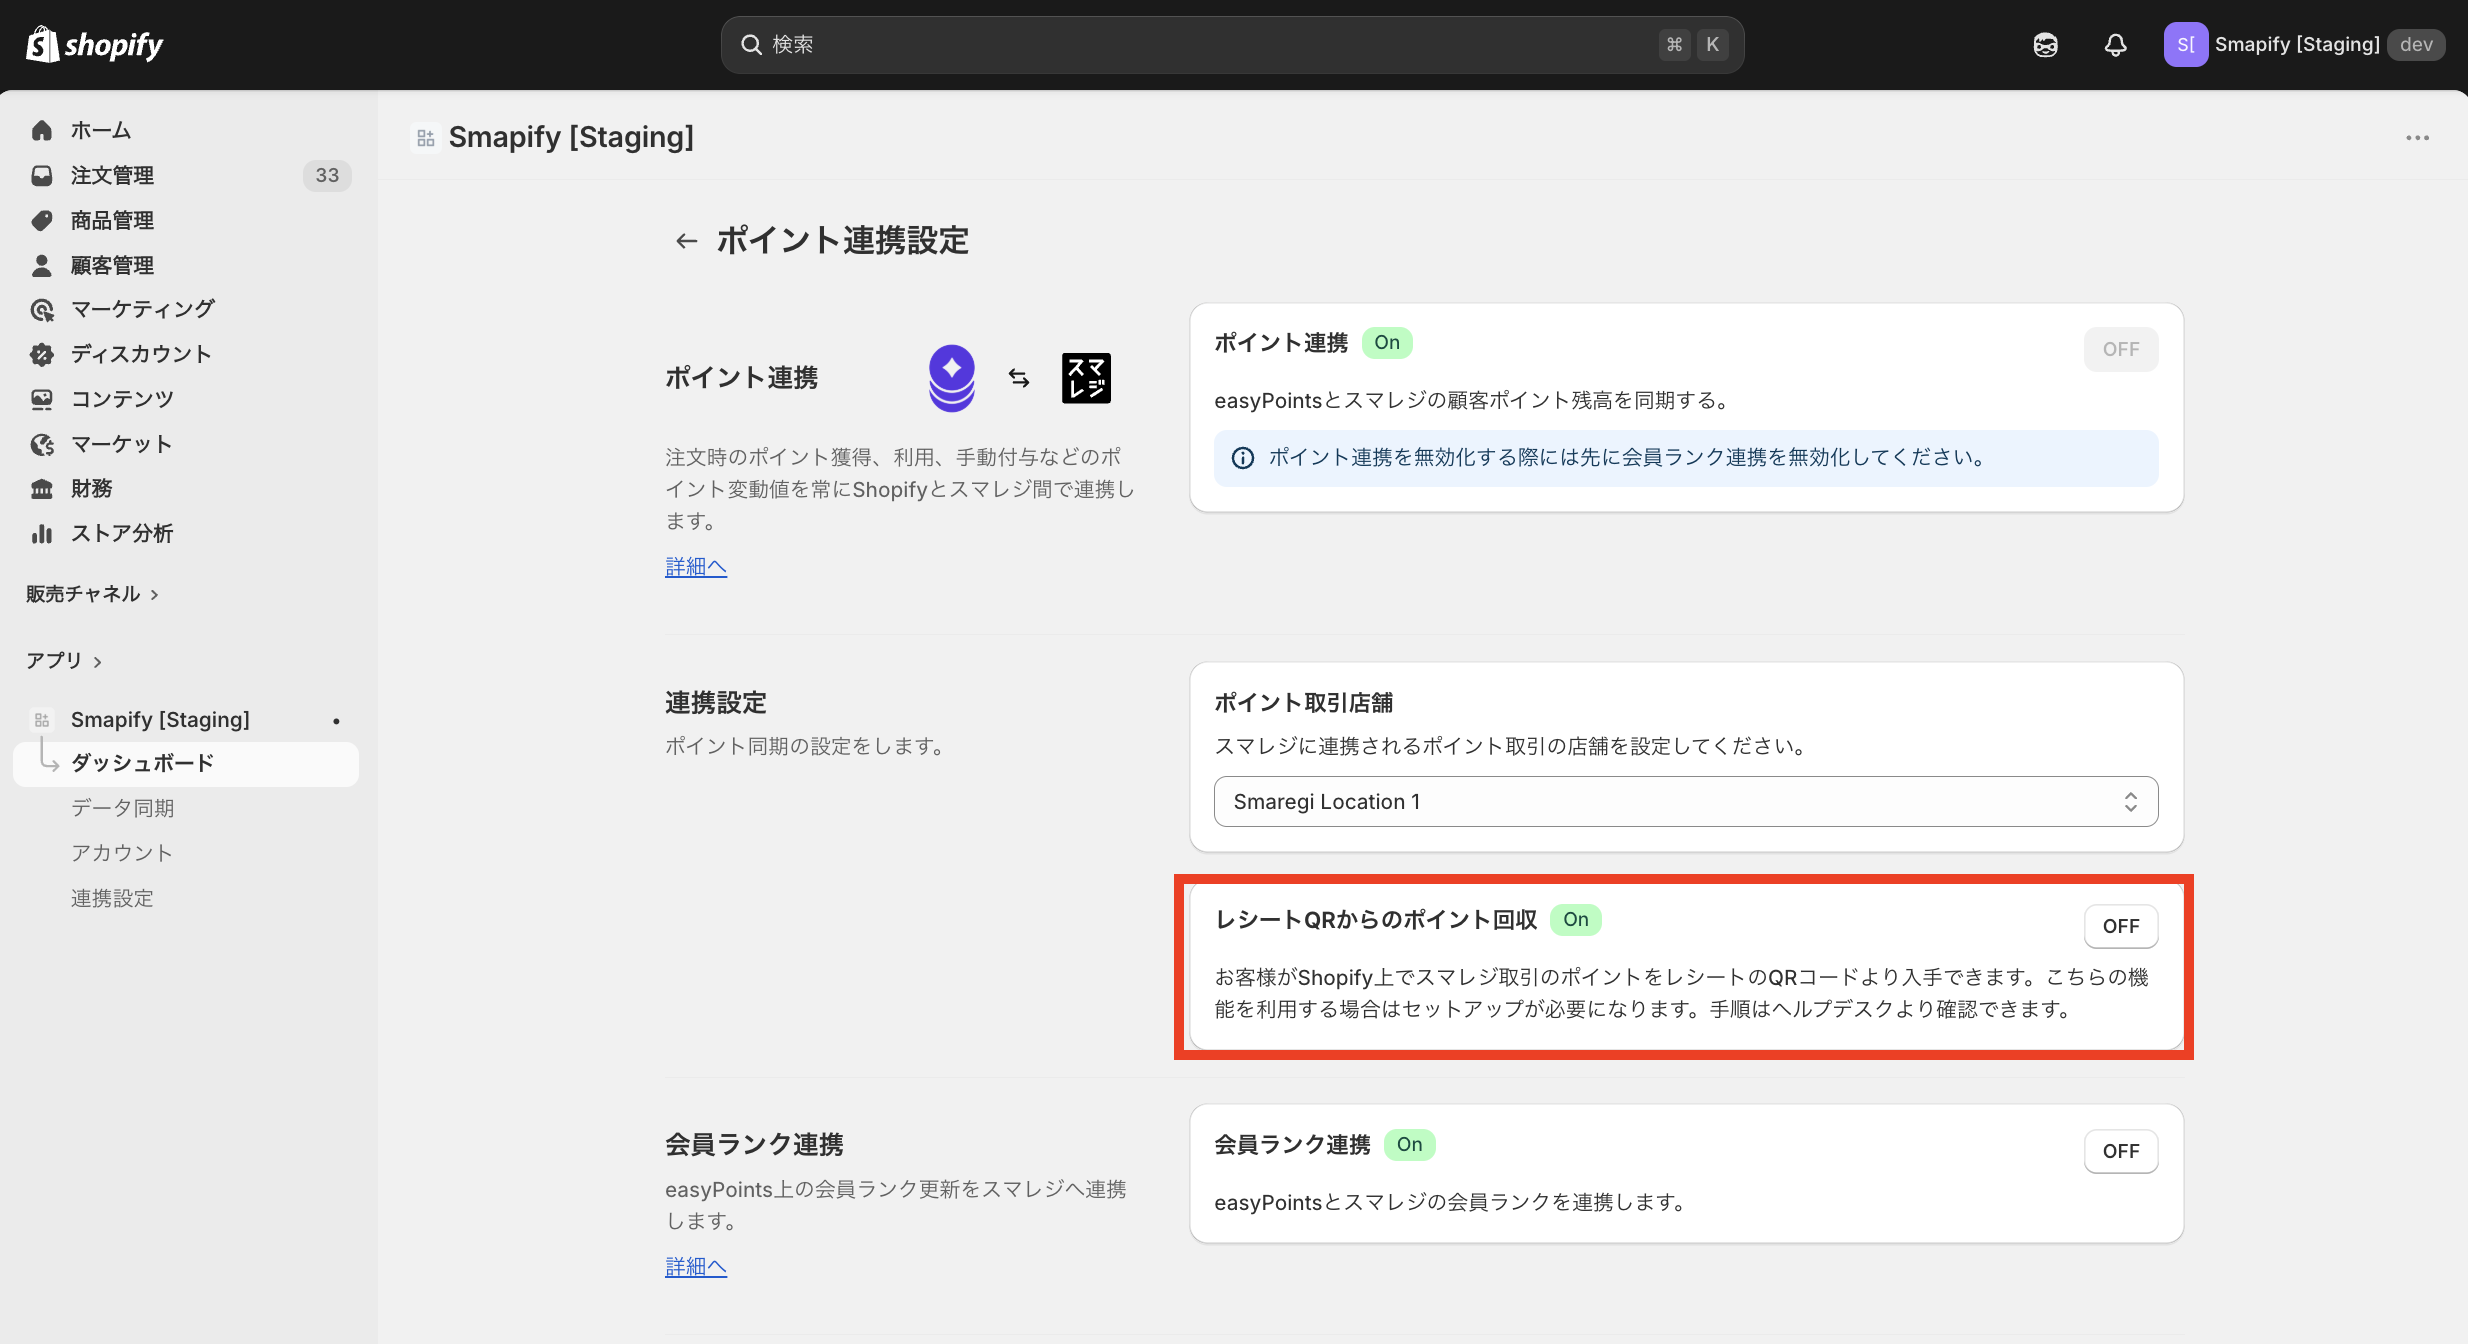Click the Shopify logo
The height and width of the screenshot is (1344, 2468).
click(94, 44)
